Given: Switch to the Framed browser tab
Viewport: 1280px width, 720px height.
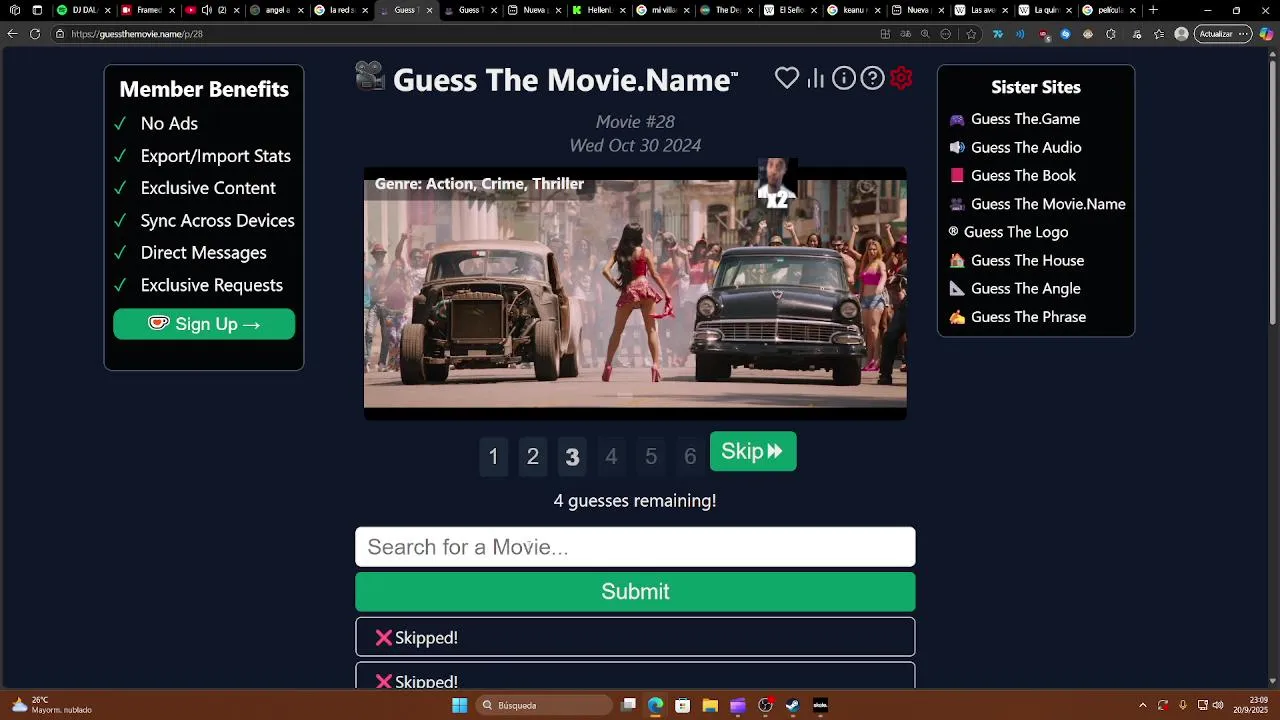Looking at the screenshot, I should click(146, 10).
